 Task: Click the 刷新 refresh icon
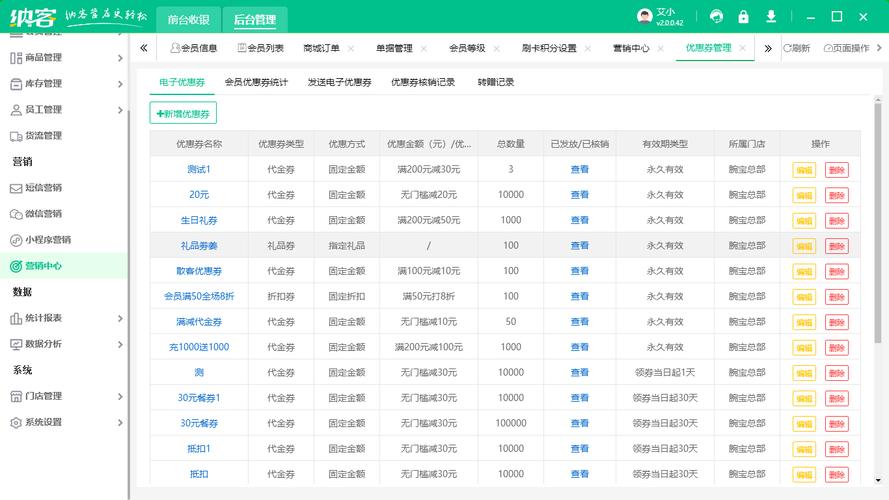[797, 48]
